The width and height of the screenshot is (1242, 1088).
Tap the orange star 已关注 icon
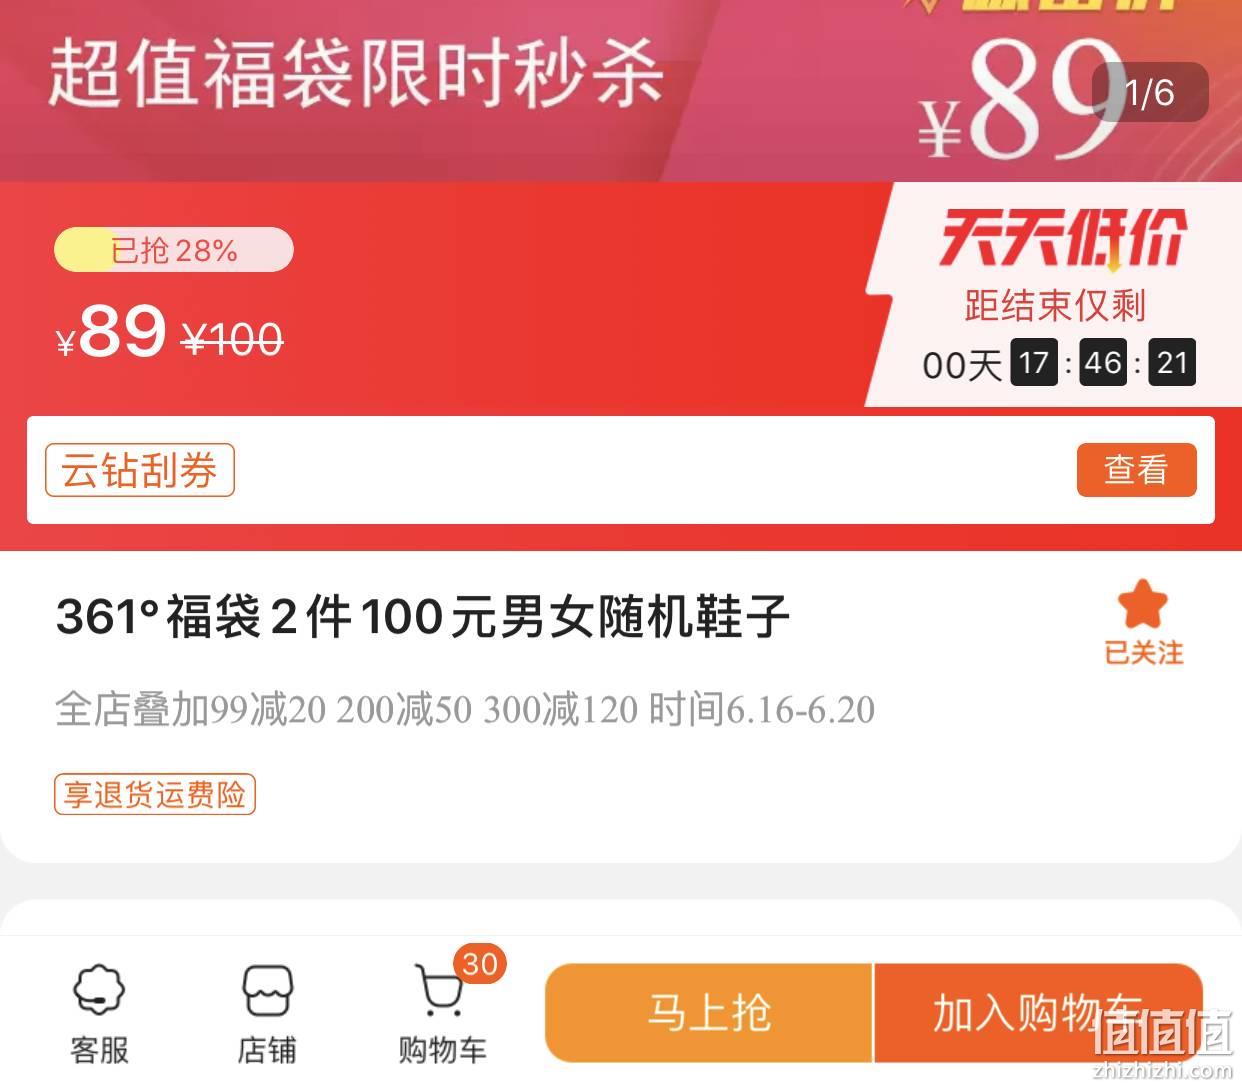[1143, 624]
